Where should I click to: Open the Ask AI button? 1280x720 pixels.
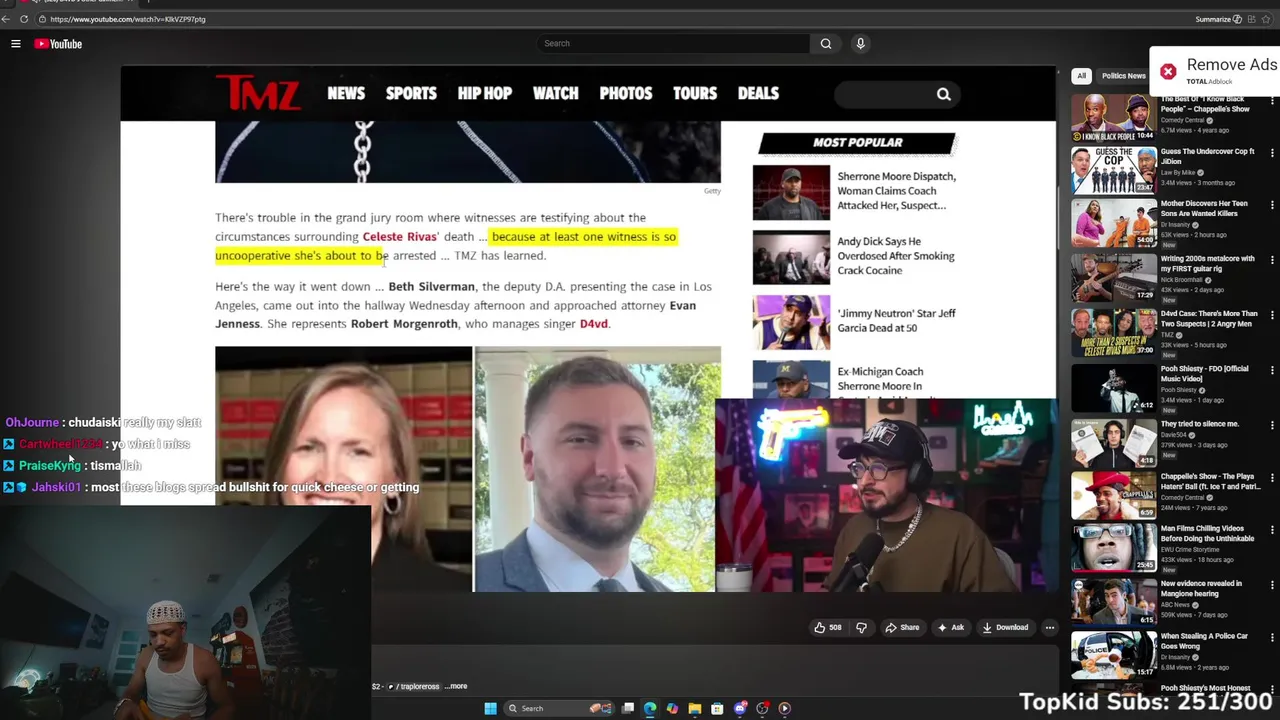[x=950, y=628]
